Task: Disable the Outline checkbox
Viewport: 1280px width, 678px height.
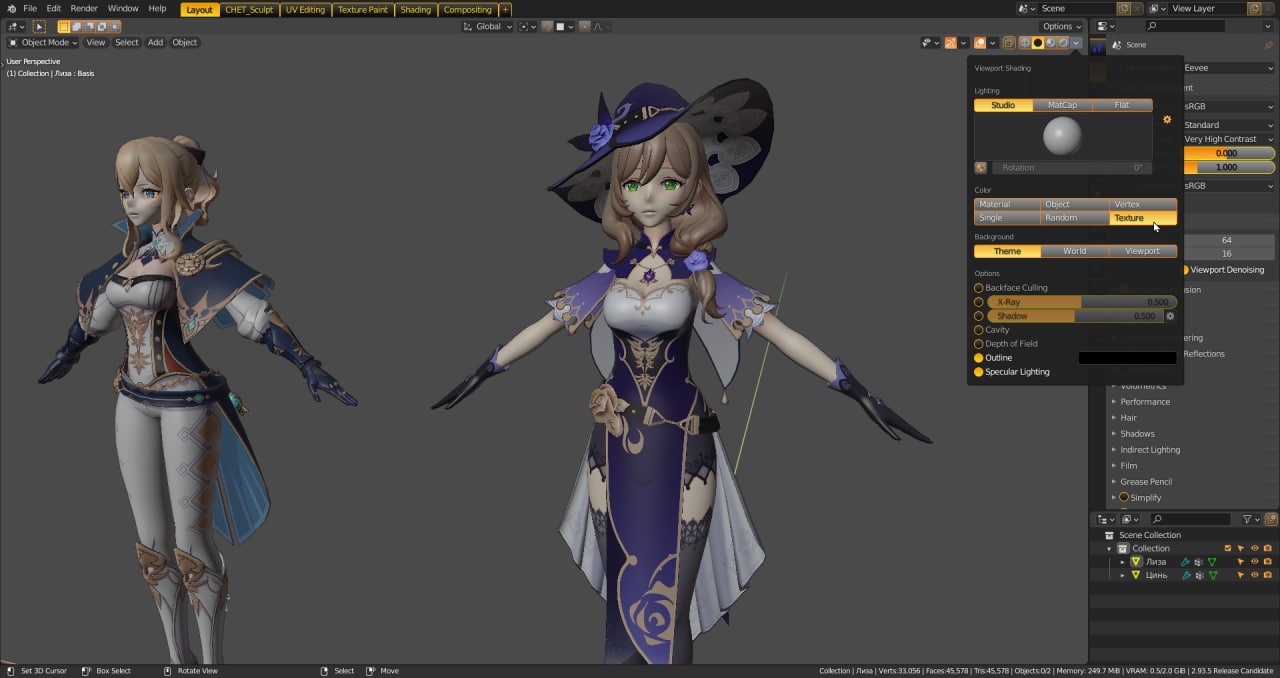Action: pyautogui.click(x=979, y=358)
